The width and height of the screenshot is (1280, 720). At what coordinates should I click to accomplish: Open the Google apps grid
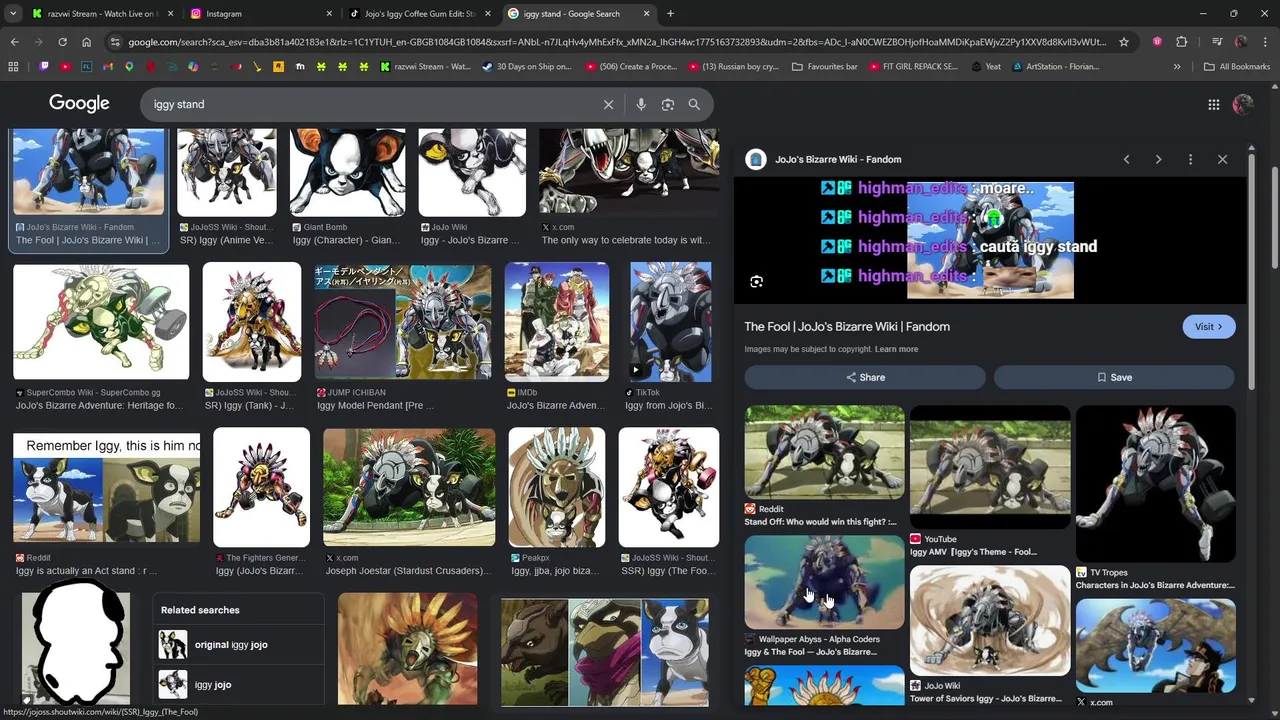1213,104
